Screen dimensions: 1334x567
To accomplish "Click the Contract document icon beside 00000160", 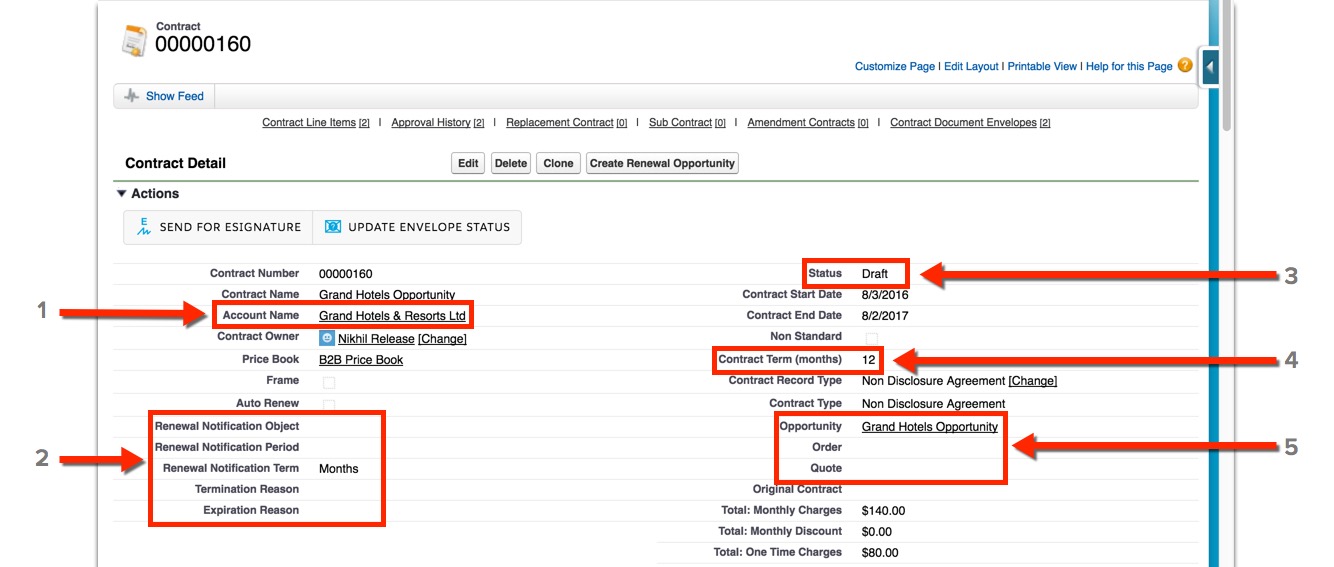I will click(133, 41).
